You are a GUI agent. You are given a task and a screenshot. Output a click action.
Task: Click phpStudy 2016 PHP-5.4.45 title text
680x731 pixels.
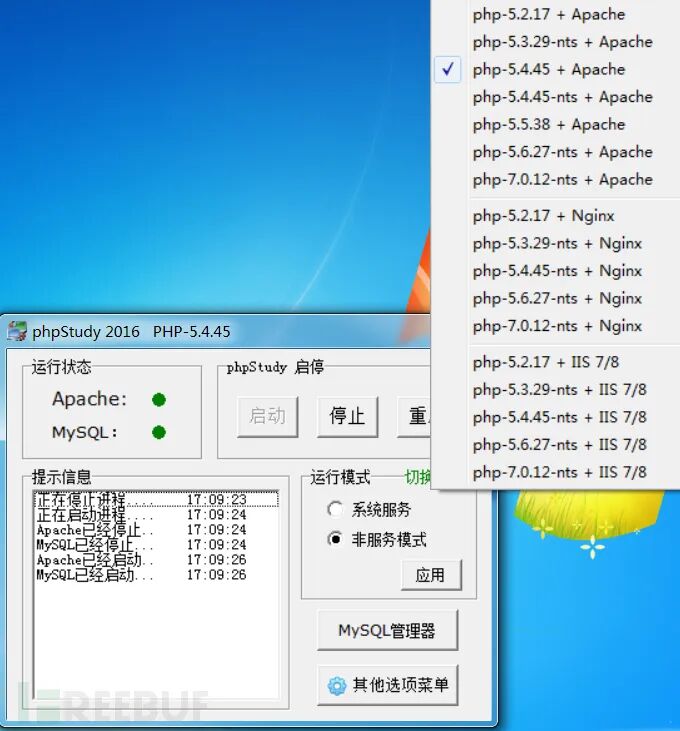tap(131, 331)
